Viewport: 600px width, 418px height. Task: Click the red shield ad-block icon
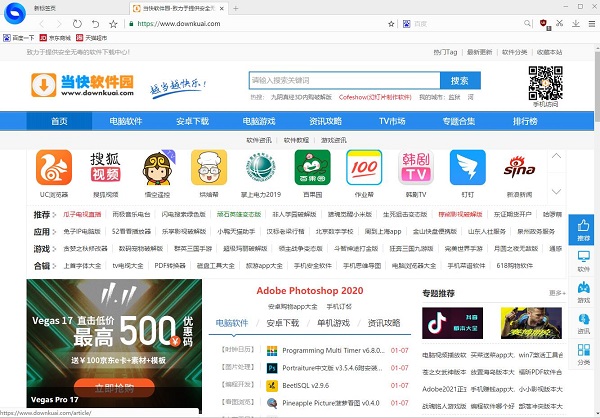(543, 23)
